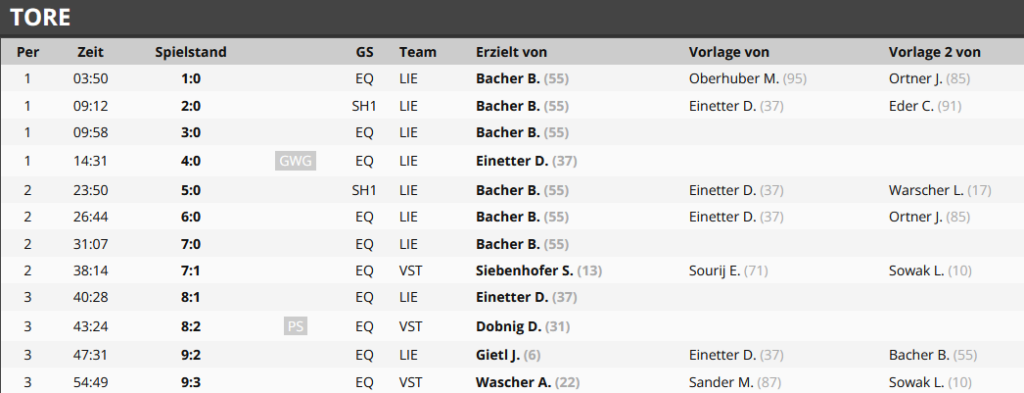Image resolution: width=1024 pixels, height=393 pixels.
Task: Open Oberhuber M. assist link
Action: pyautogui.click(x=733, y=79)
